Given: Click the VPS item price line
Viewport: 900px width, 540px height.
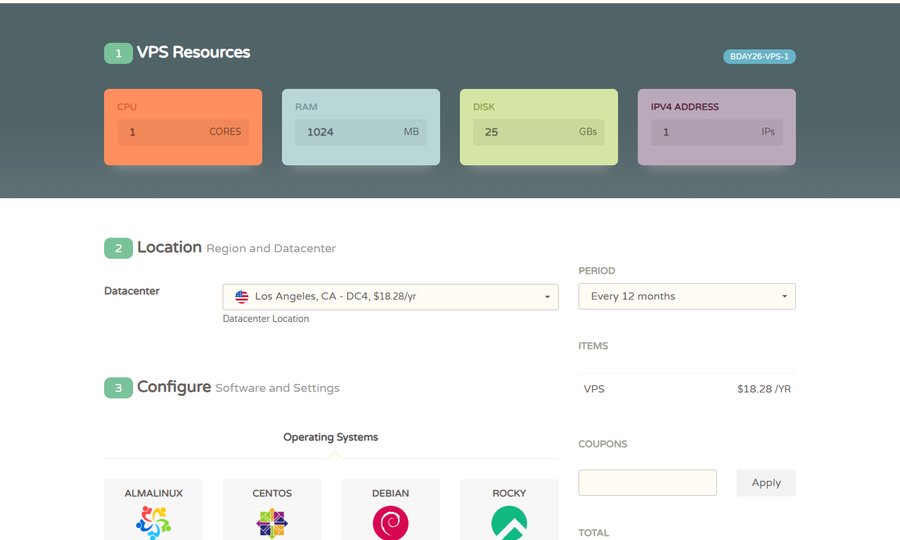Looking at the screenshot, I should 686,389.
